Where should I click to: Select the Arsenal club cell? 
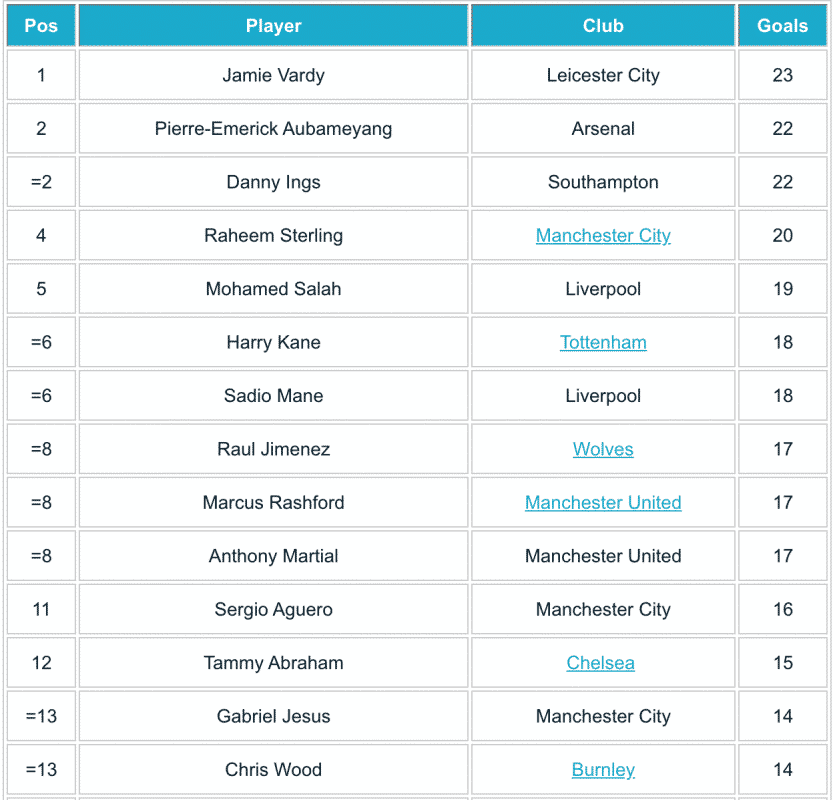[603, 129]
